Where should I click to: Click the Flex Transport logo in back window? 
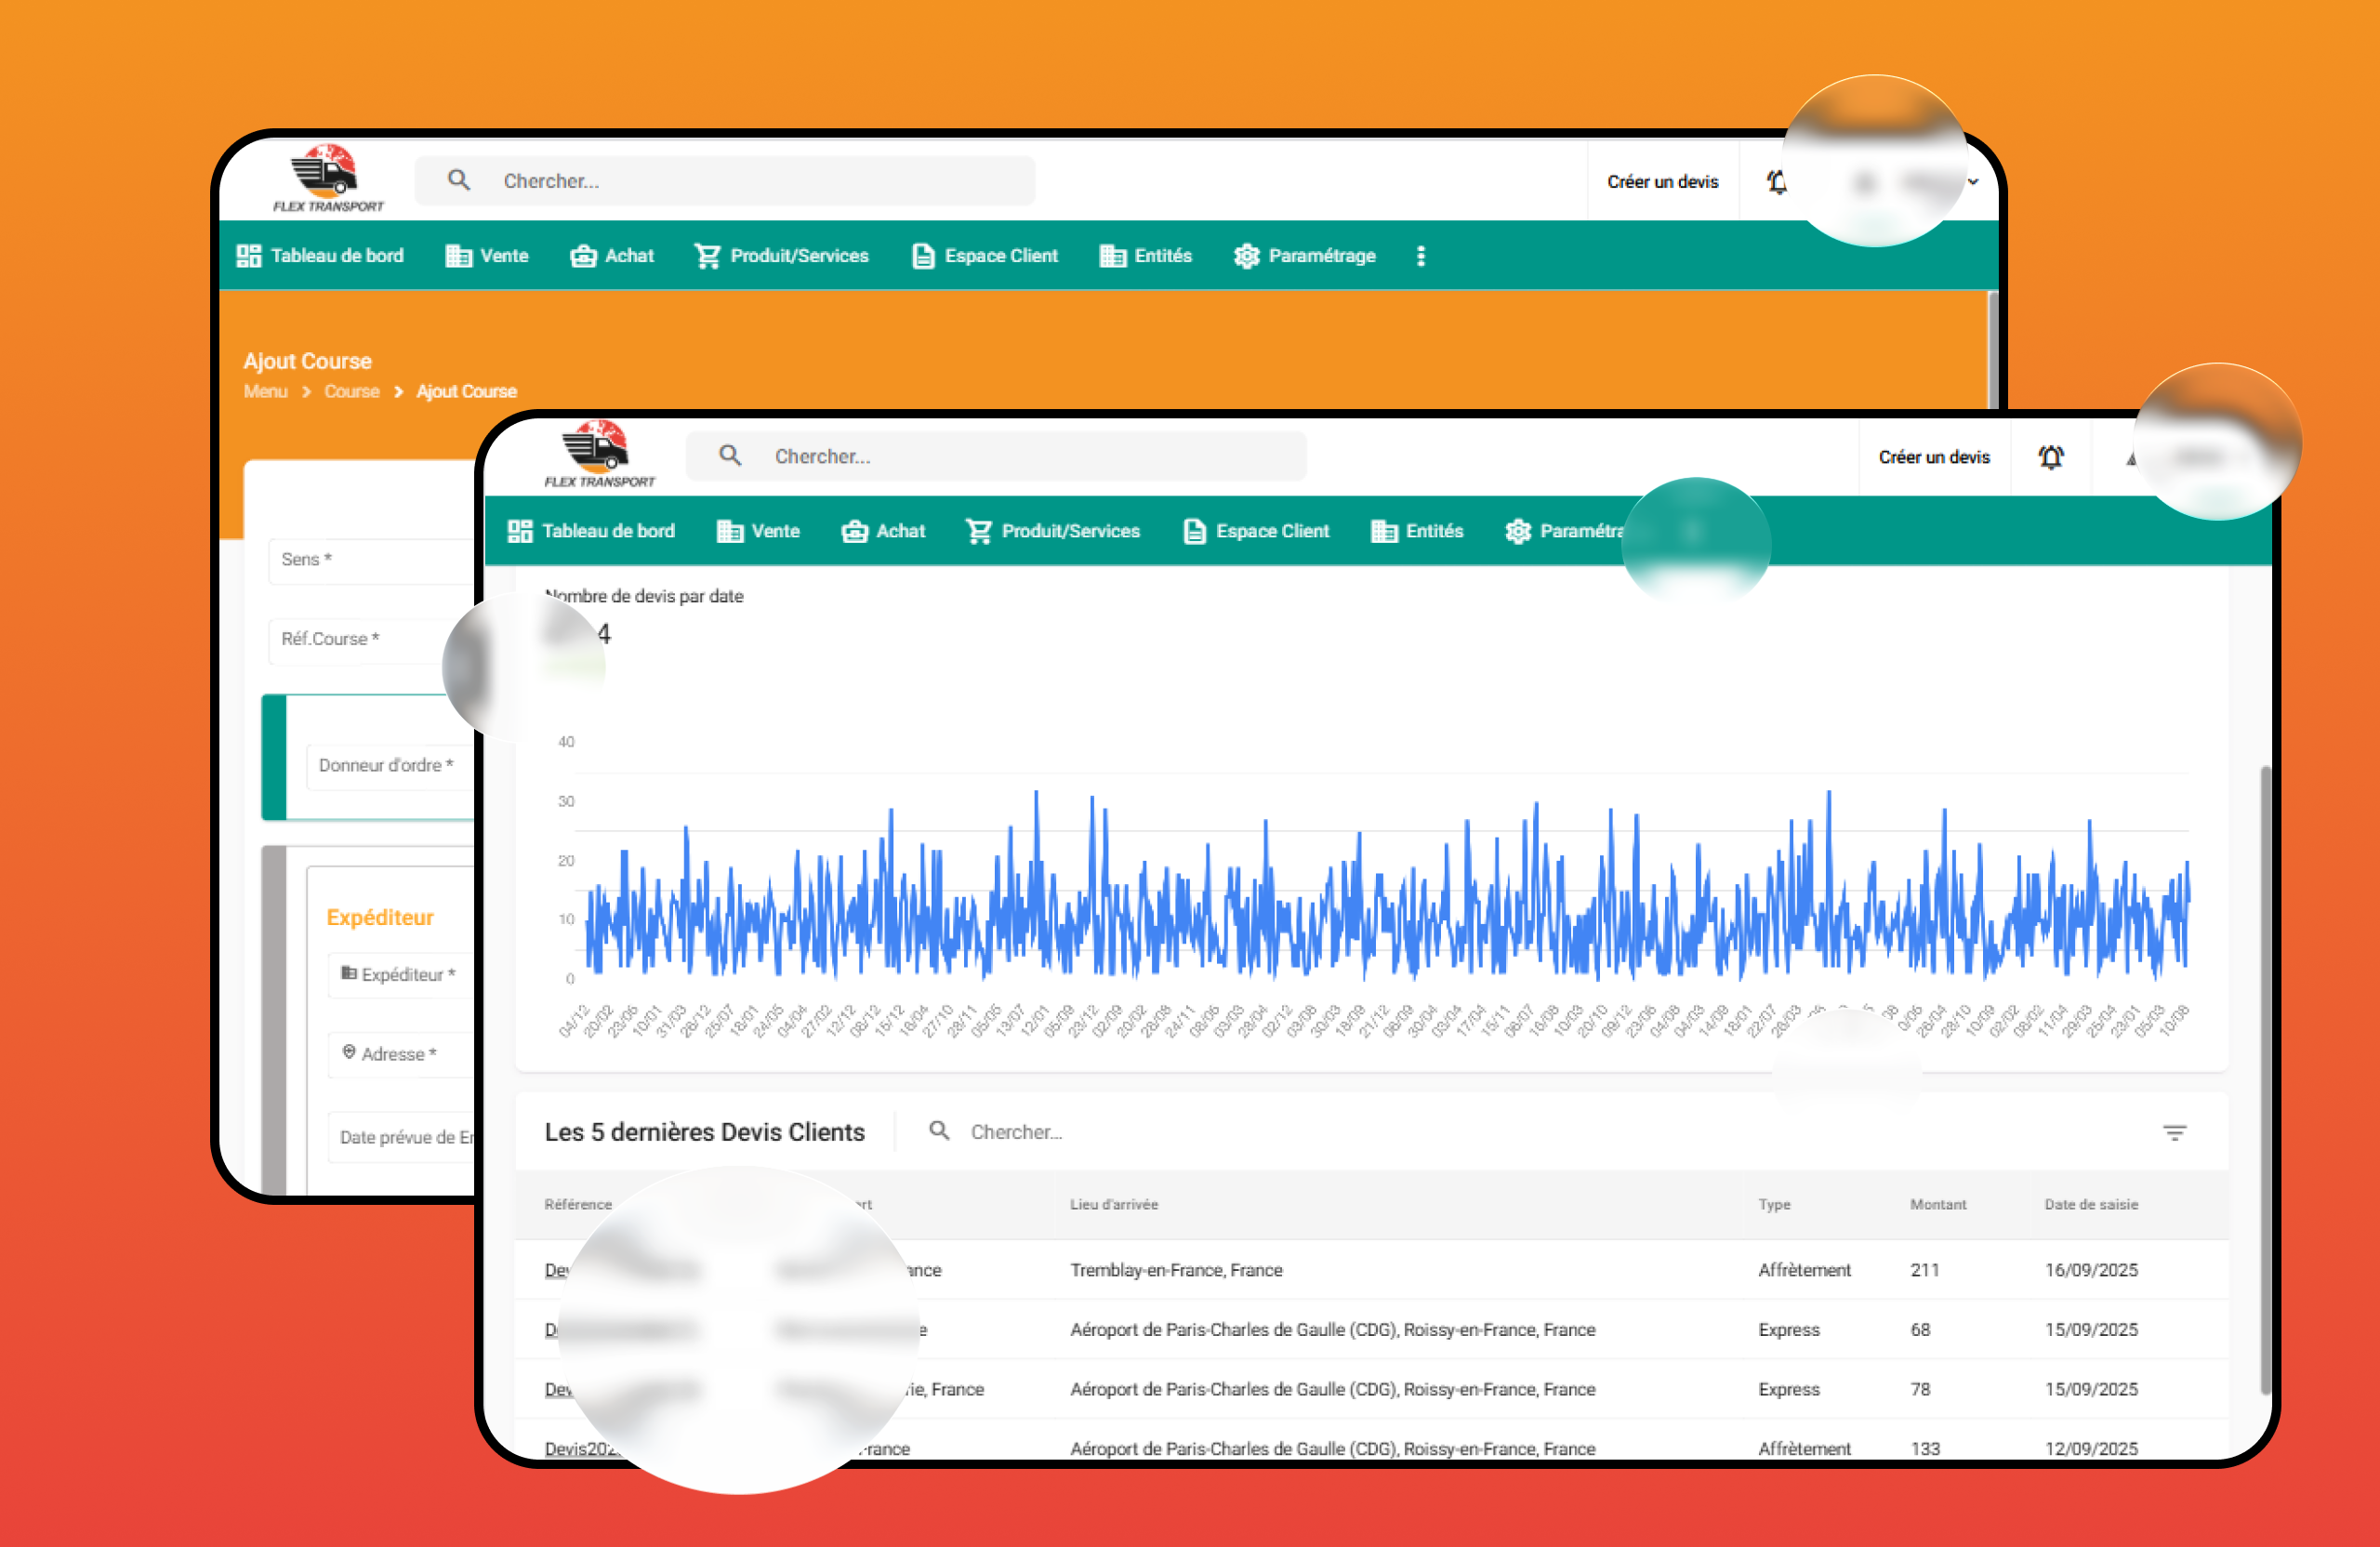click(327, 179)
